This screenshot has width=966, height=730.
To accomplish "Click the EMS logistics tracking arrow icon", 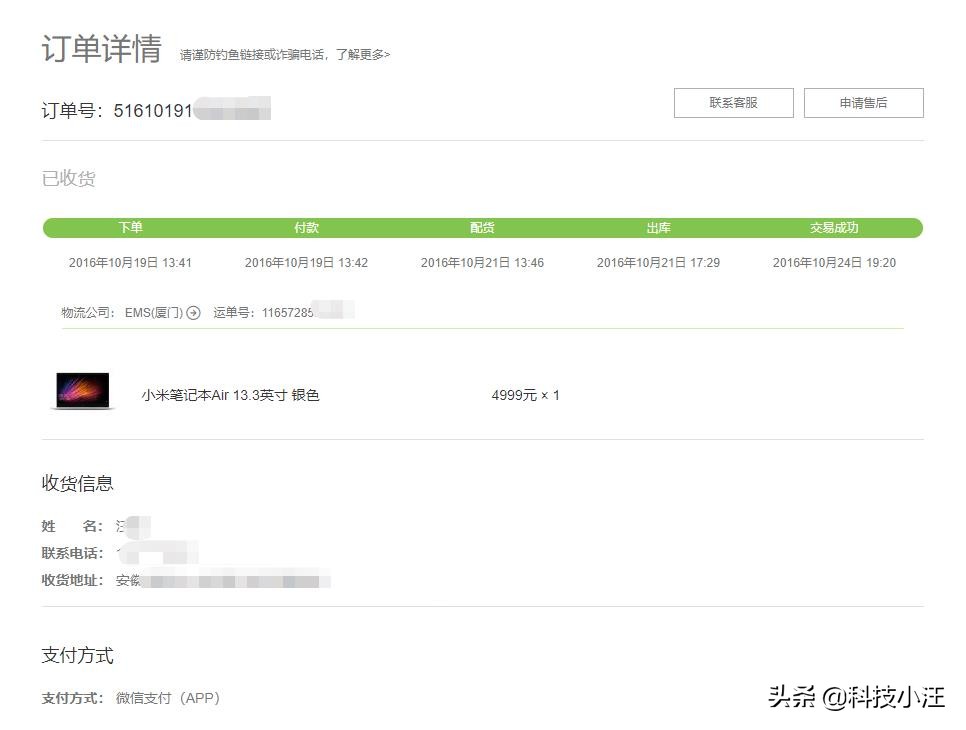I will [192, 311].
